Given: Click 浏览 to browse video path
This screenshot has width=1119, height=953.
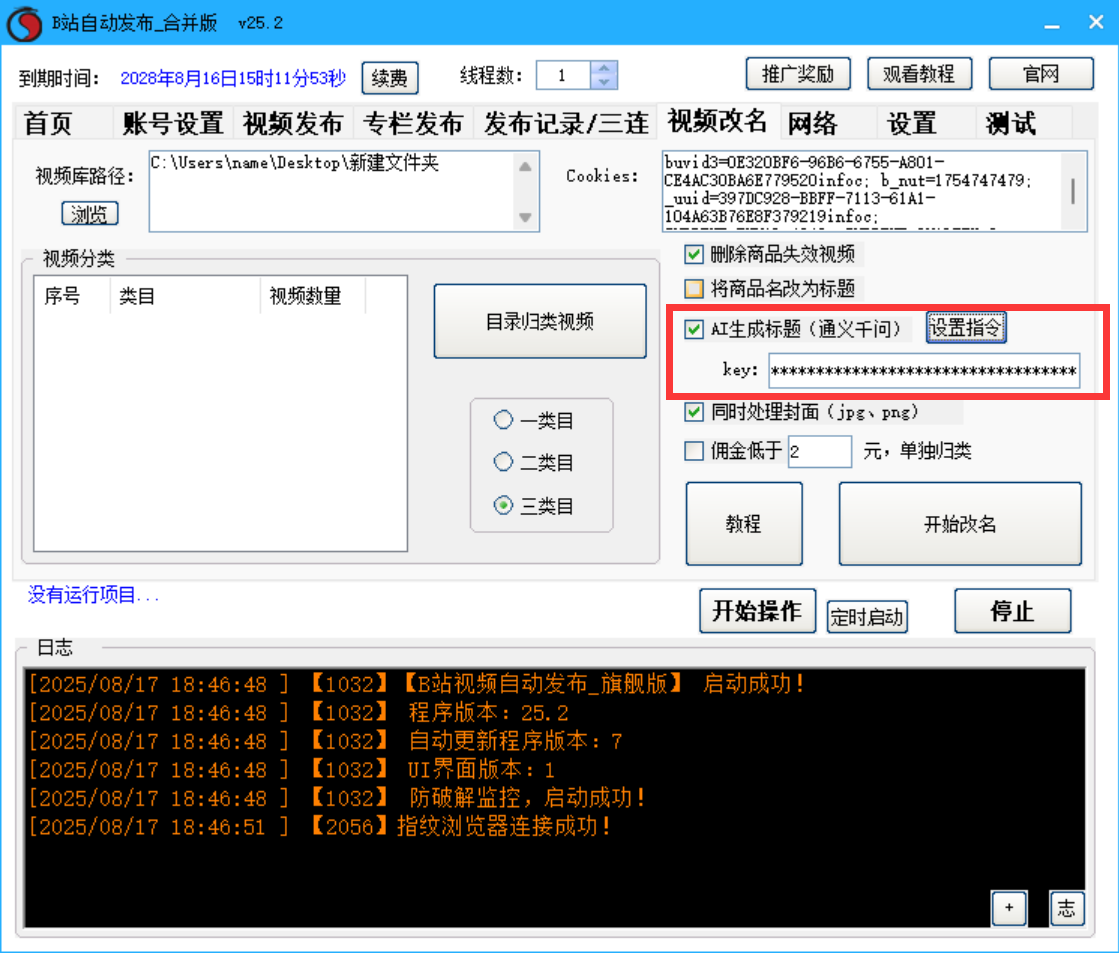Looking at the screenshot, I should [x=89, y=213].
